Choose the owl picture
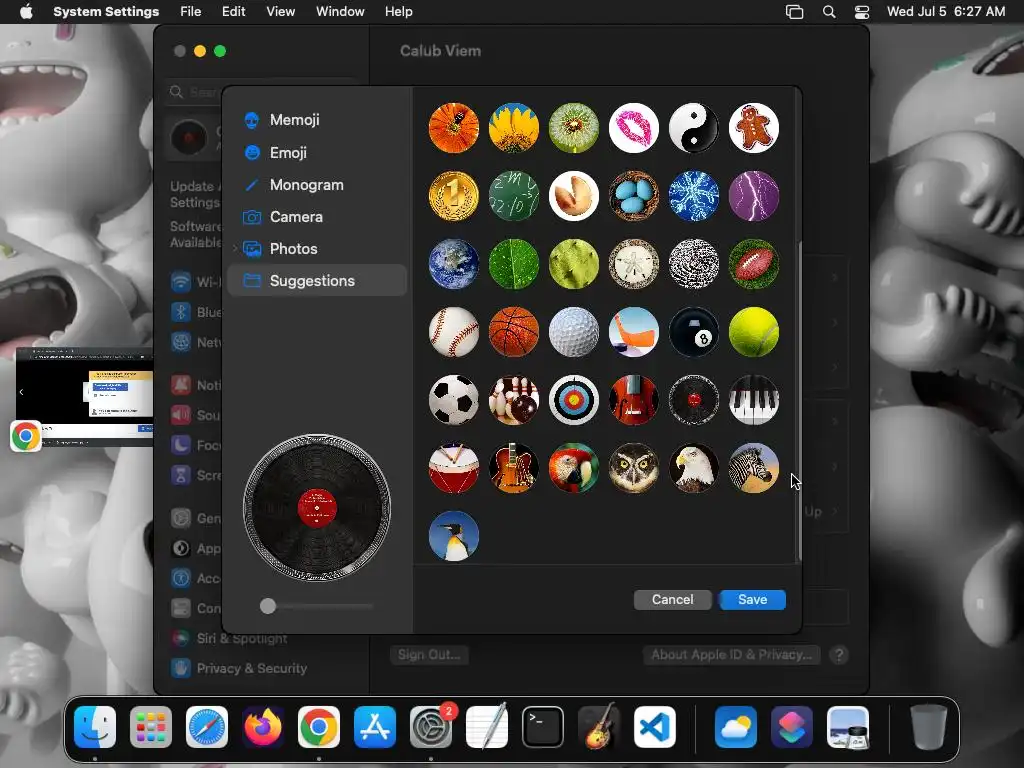Viewport: 1024px width, 768px height. (633, 468)
